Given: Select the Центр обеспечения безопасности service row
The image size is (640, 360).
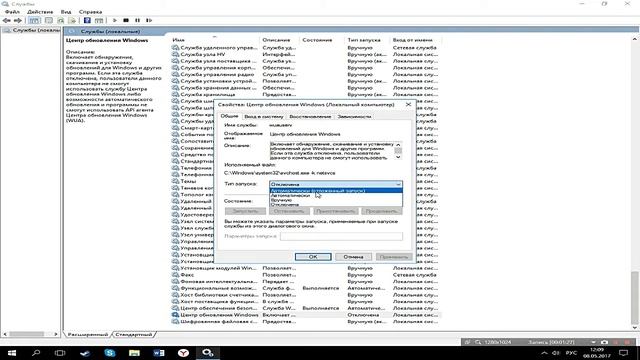Looking at the screenshot, I should tap(306, 308).
